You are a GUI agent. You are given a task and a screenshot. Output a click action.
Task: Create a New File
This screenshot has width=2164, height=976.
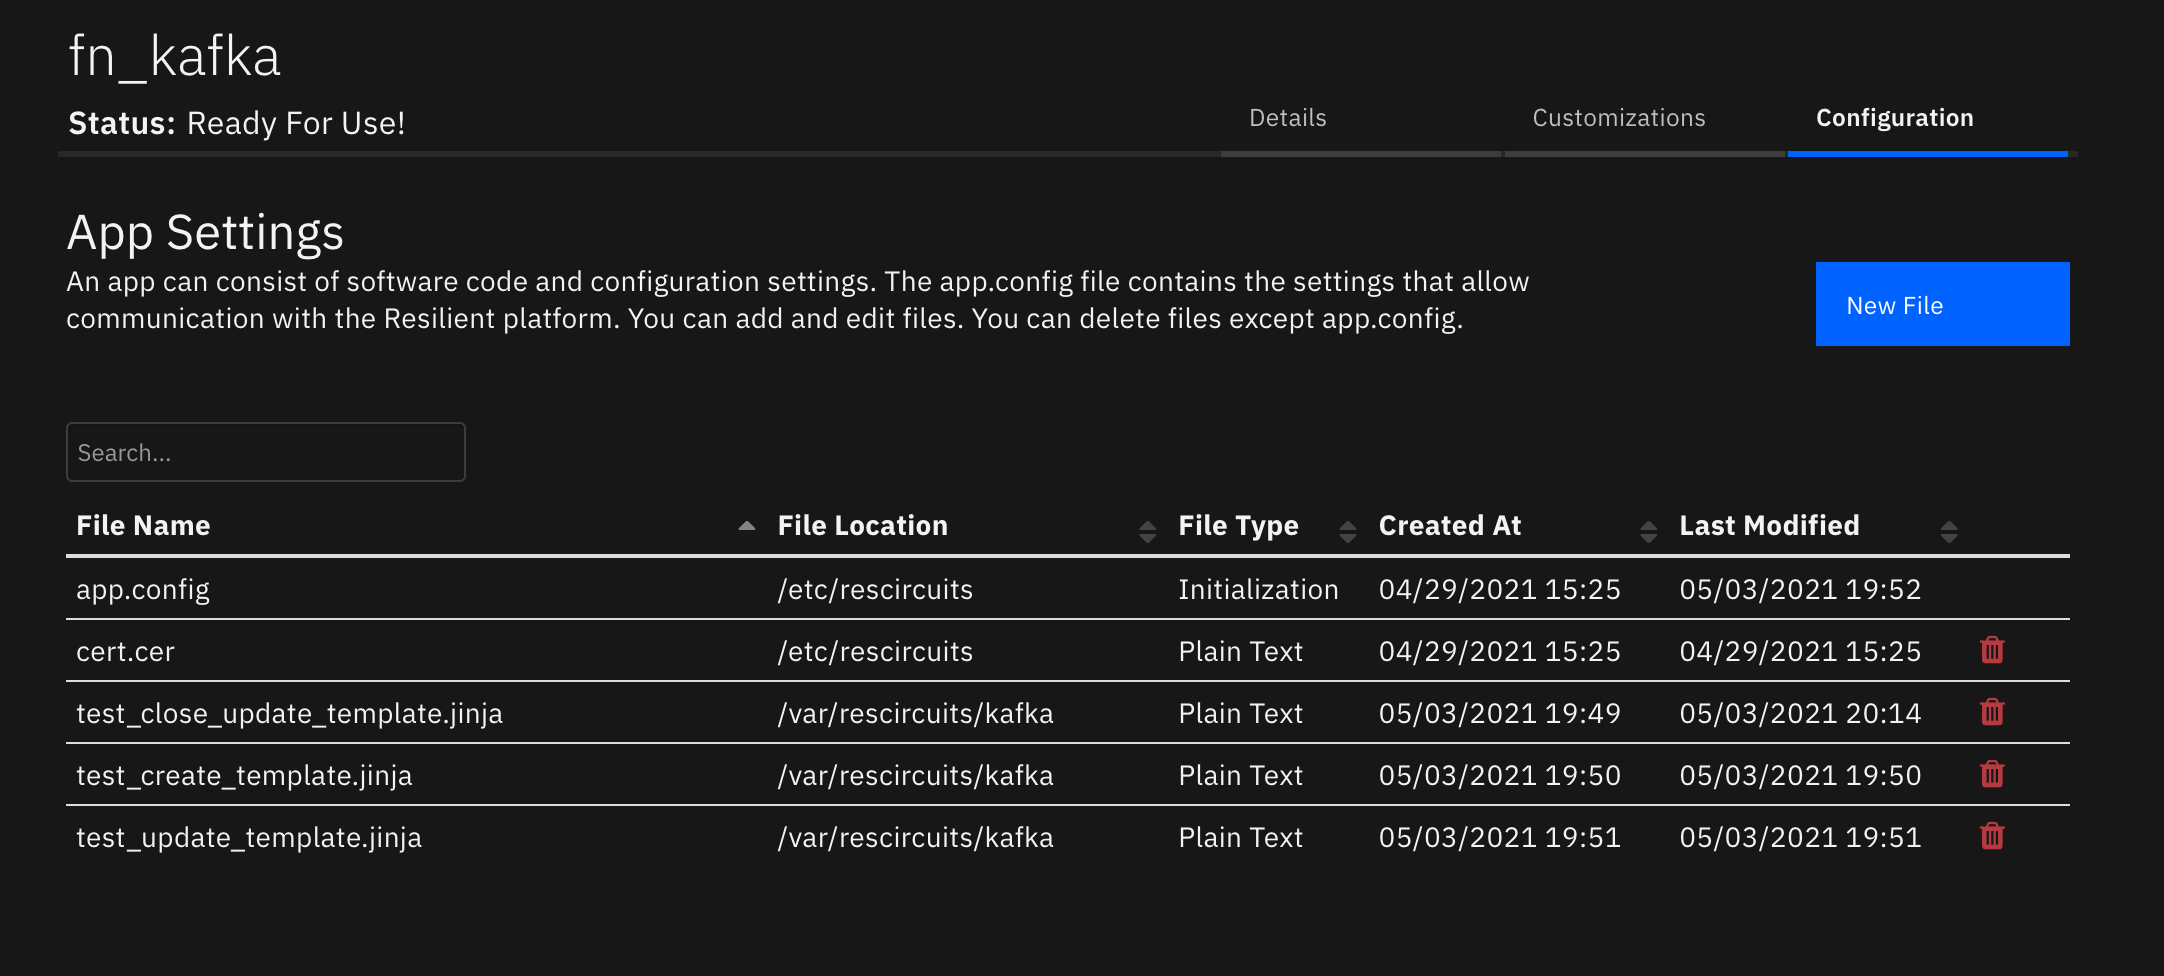[1942, 304]
